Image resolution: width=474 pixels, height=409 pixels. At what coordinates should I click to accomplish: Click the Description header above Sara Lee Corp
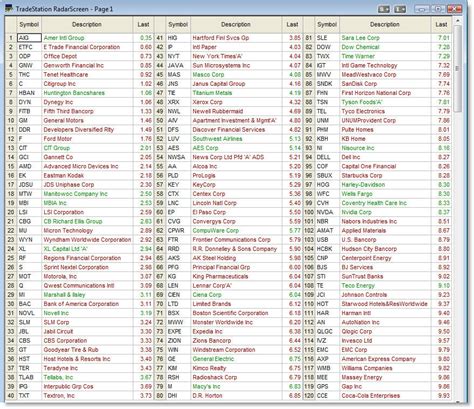[x=385, y=24]
